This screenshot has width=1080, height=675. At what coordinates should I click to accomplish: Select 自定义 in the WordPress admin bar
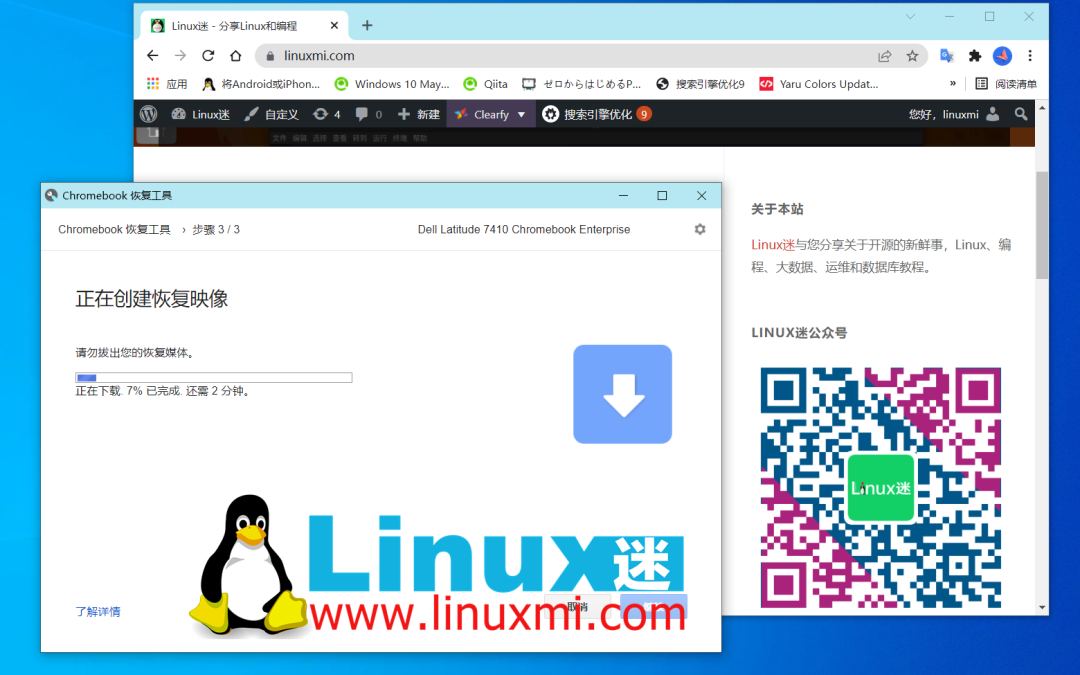point(278,114)
